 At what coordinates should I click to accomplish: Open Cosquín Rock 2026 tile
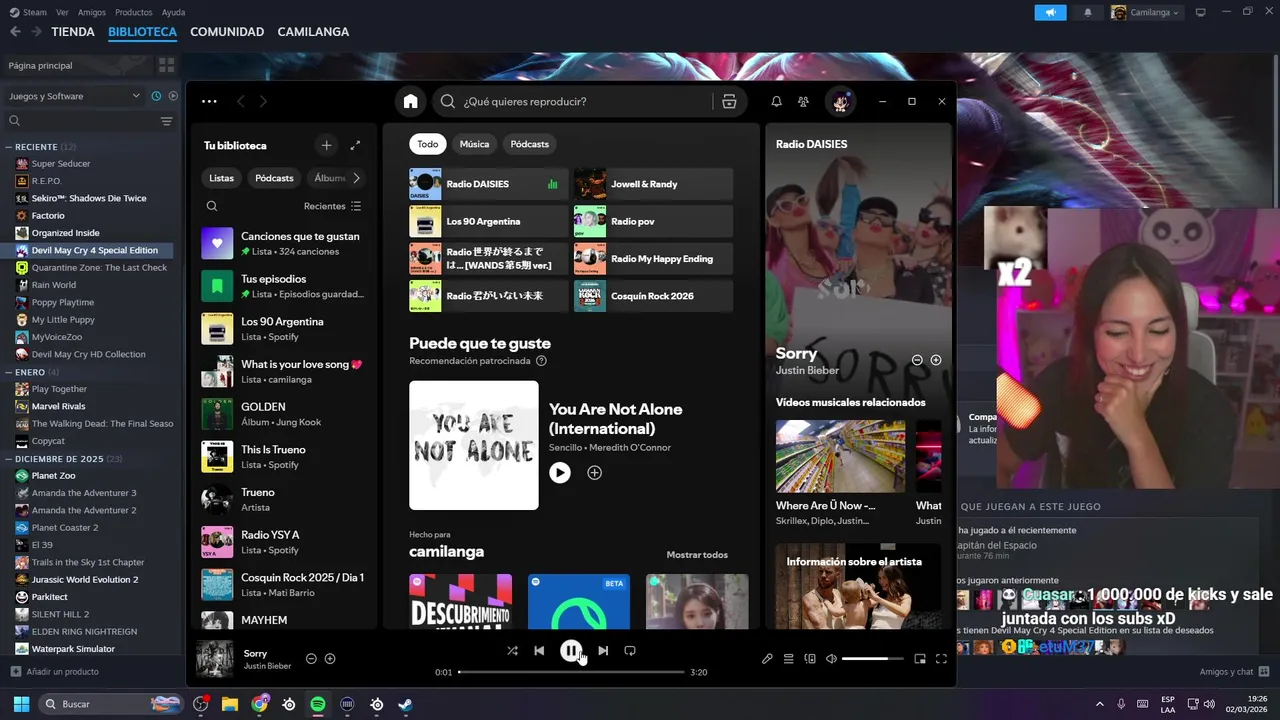[653, 296]
